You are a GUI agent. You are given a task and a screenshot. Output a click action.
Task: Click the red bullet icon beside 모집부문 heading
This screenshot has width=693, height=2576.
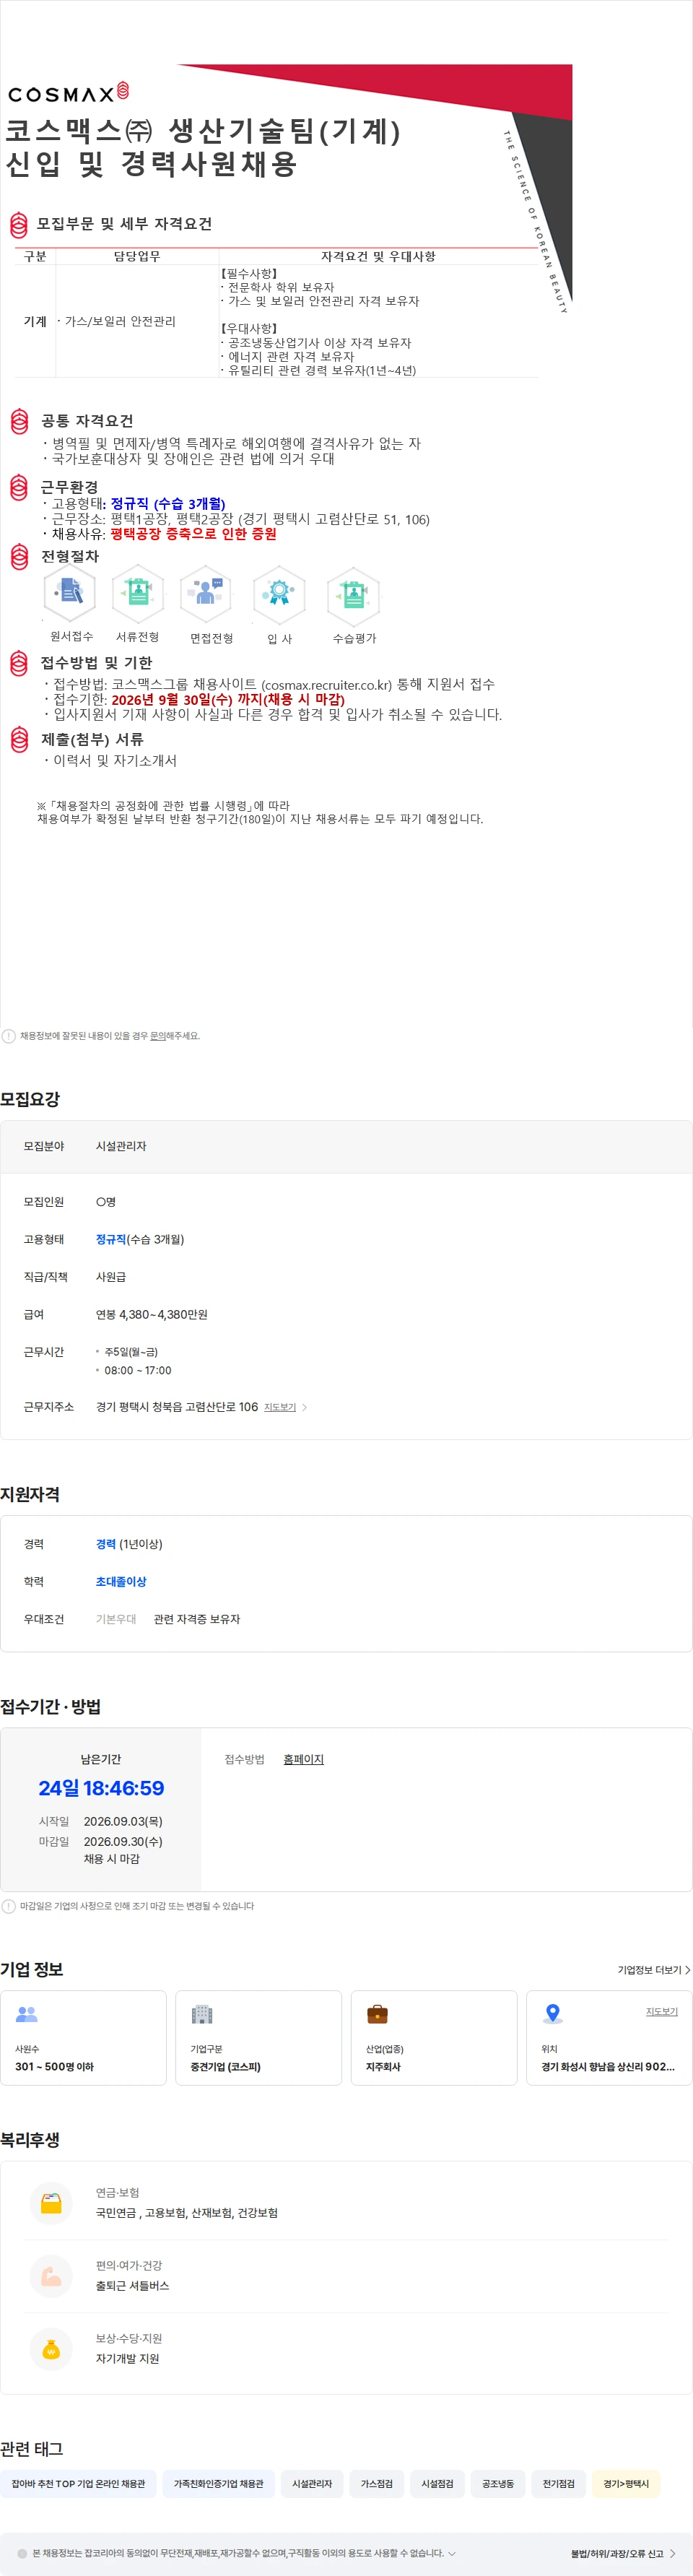tap(18, 224)
